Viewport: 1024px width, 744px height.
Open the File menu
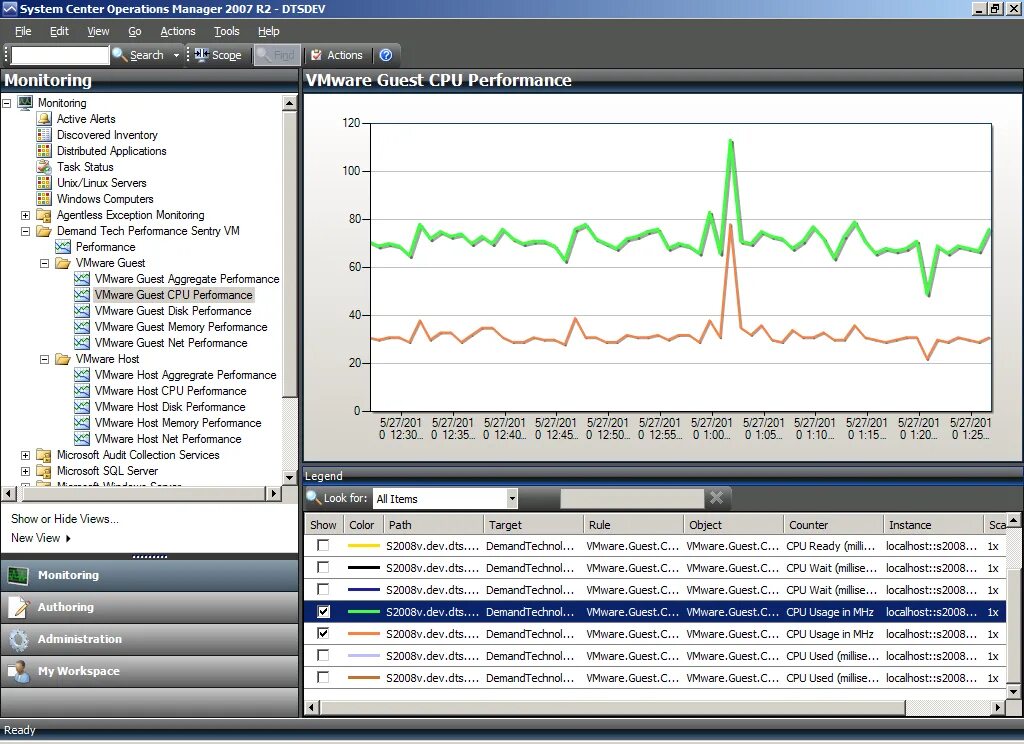[x=23, y=31]
